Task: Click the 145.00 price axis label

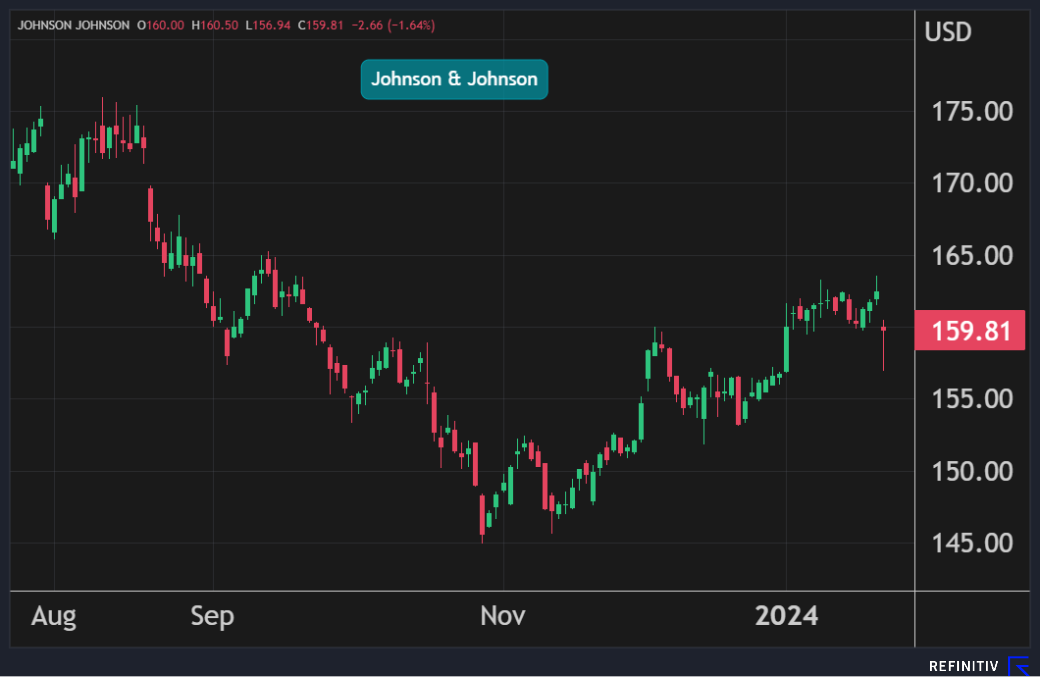Action: pyautogui.click(x=970, y=543)
